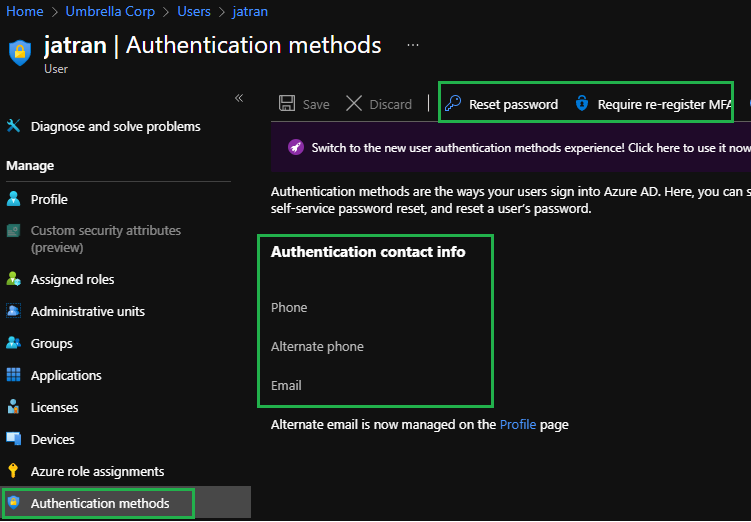Follow the Profile link in alternate email note
This screenshot has height=522, width=751.
[x=518, y=424]
